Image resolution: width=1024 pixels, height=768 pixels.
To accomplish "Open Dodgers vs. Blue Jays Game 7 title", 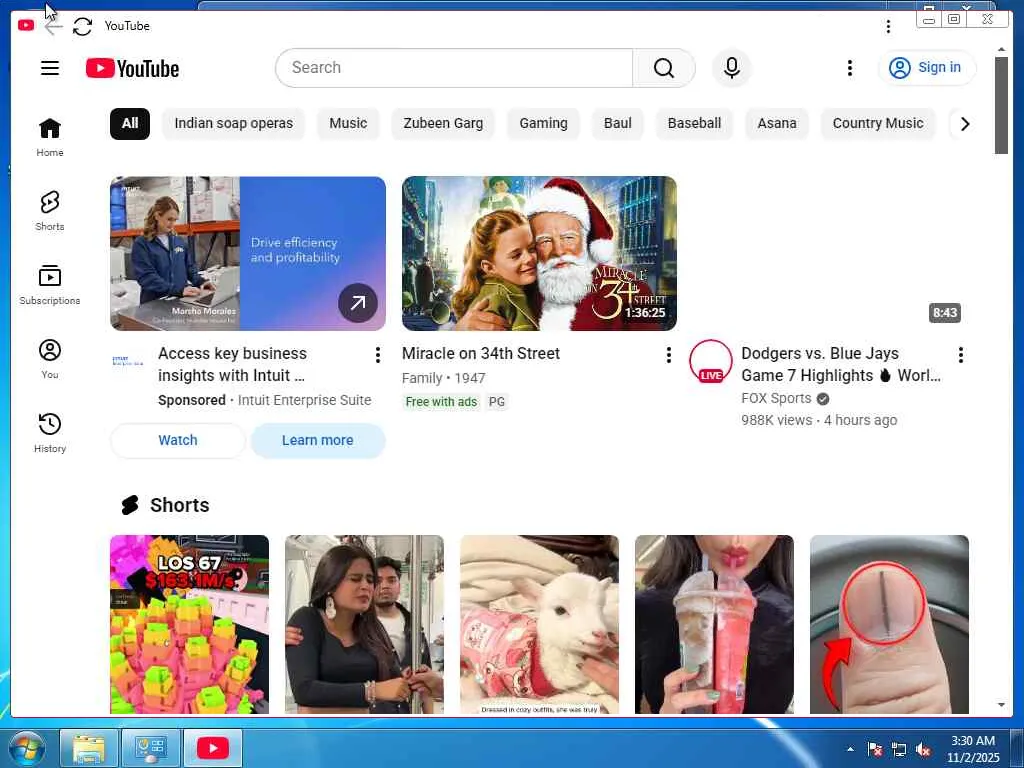I will [x=840, y=364].
